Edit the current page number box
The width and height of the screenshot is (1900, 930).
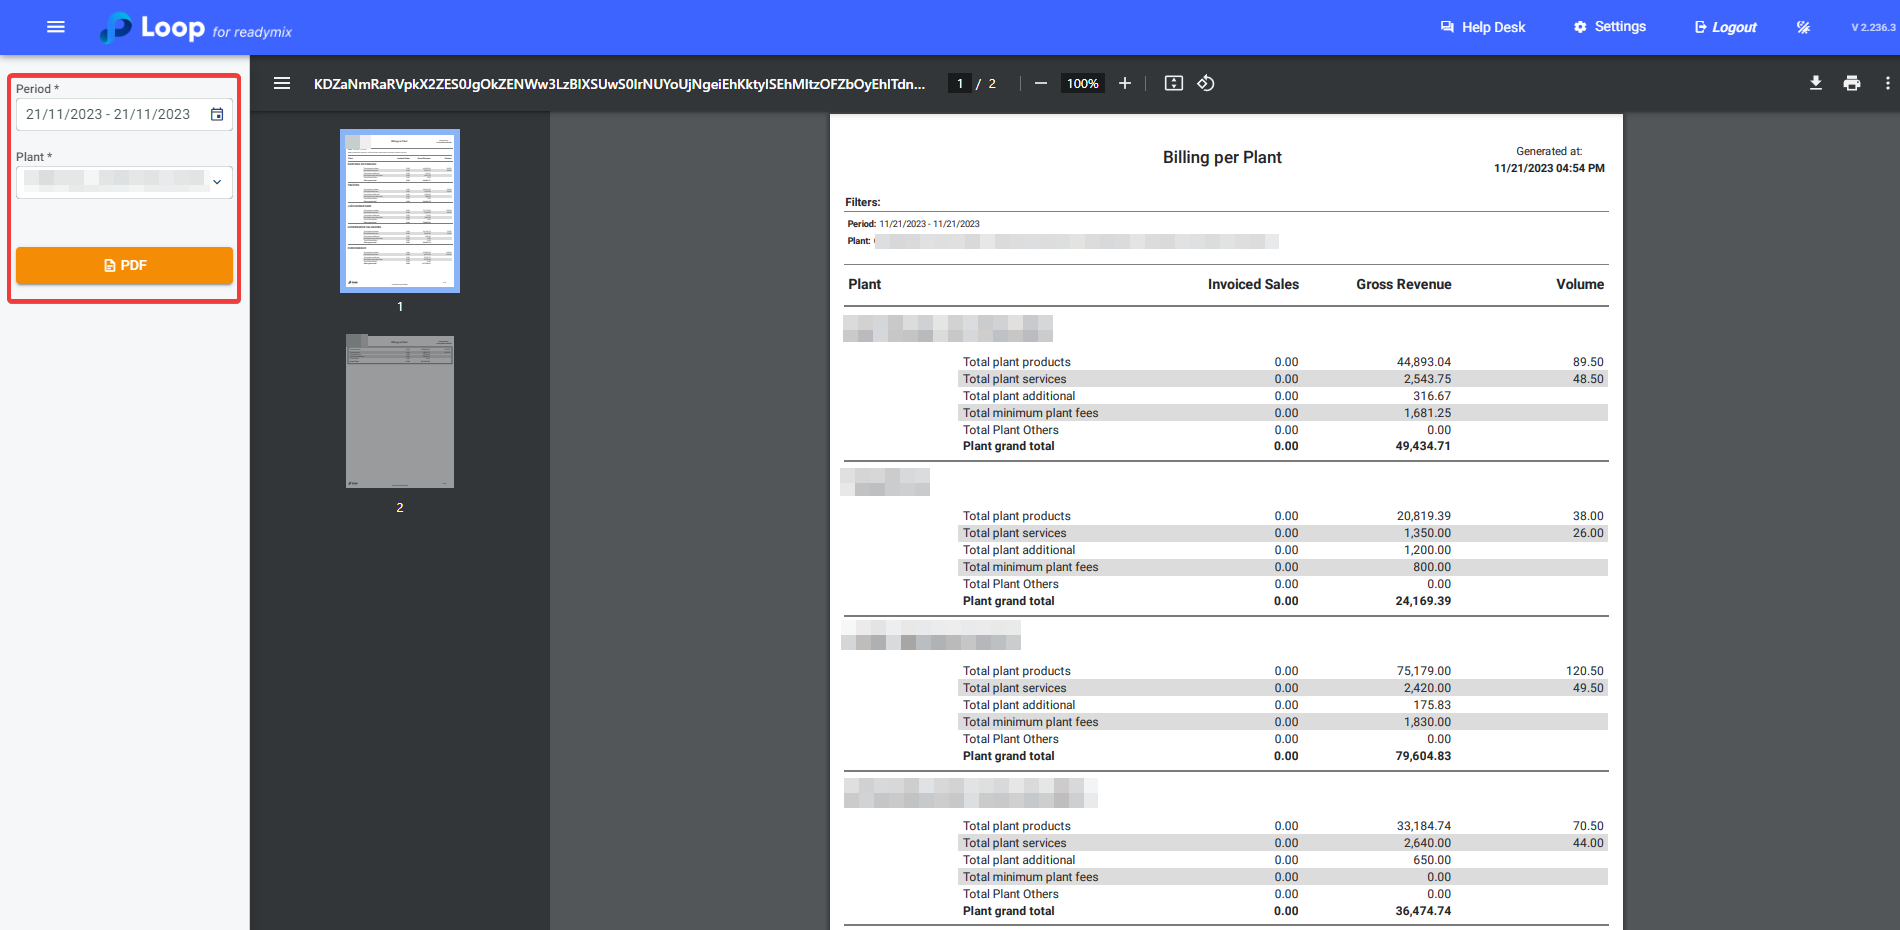[x=960, y=83]
